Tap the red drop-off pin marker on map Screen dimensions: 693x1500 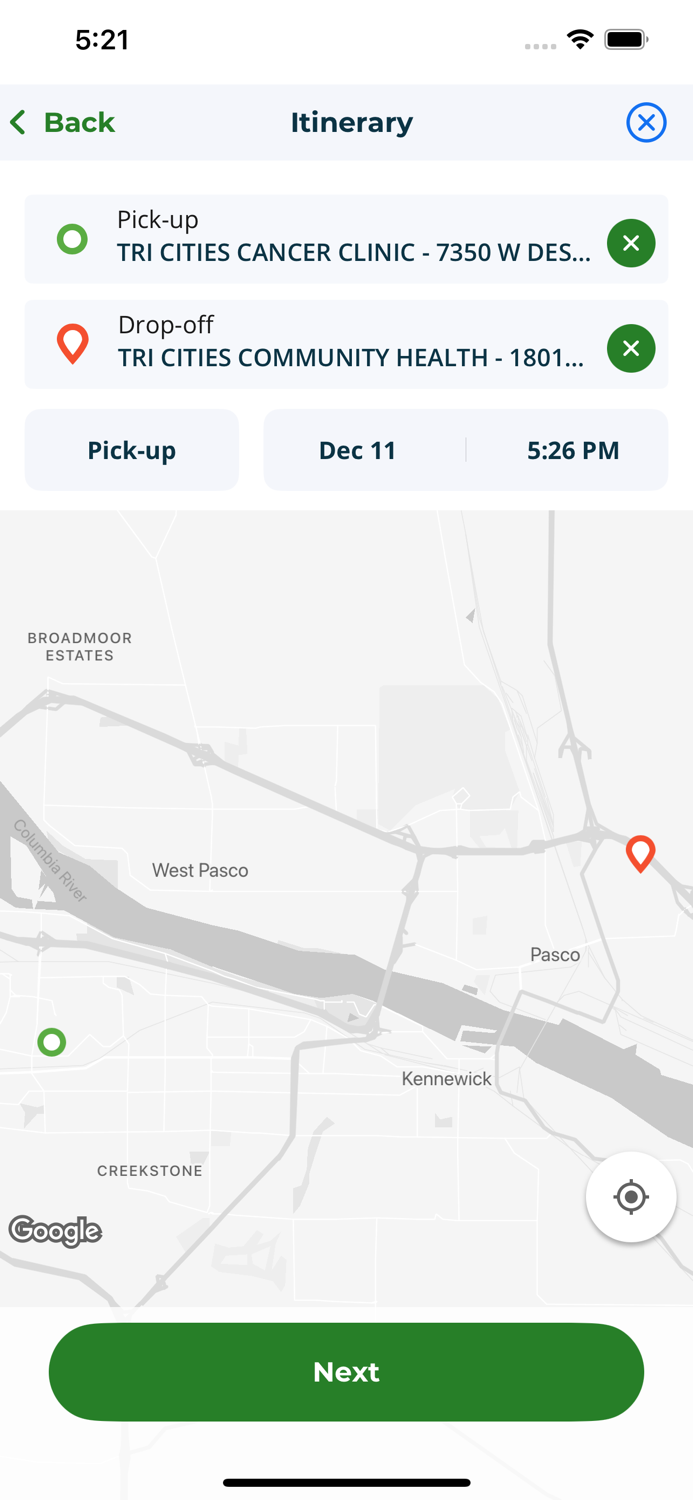click(x=641, y=853)
